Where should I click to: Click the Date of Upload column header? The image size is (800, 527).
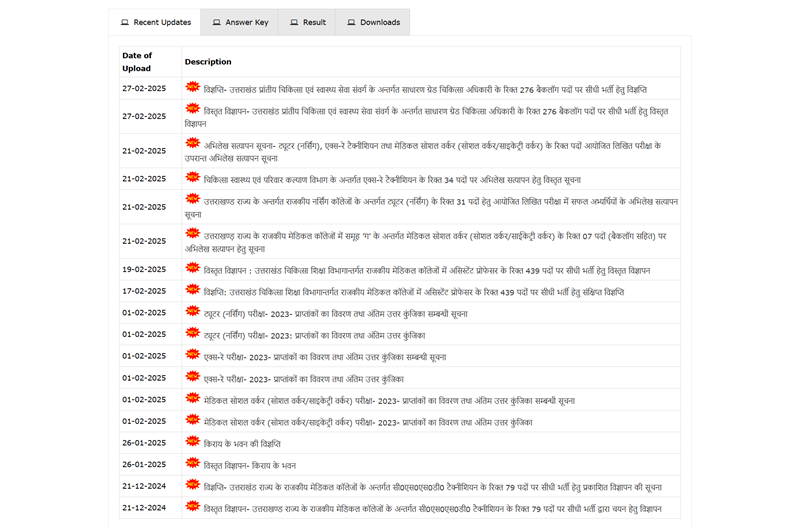tap(137, 61)
